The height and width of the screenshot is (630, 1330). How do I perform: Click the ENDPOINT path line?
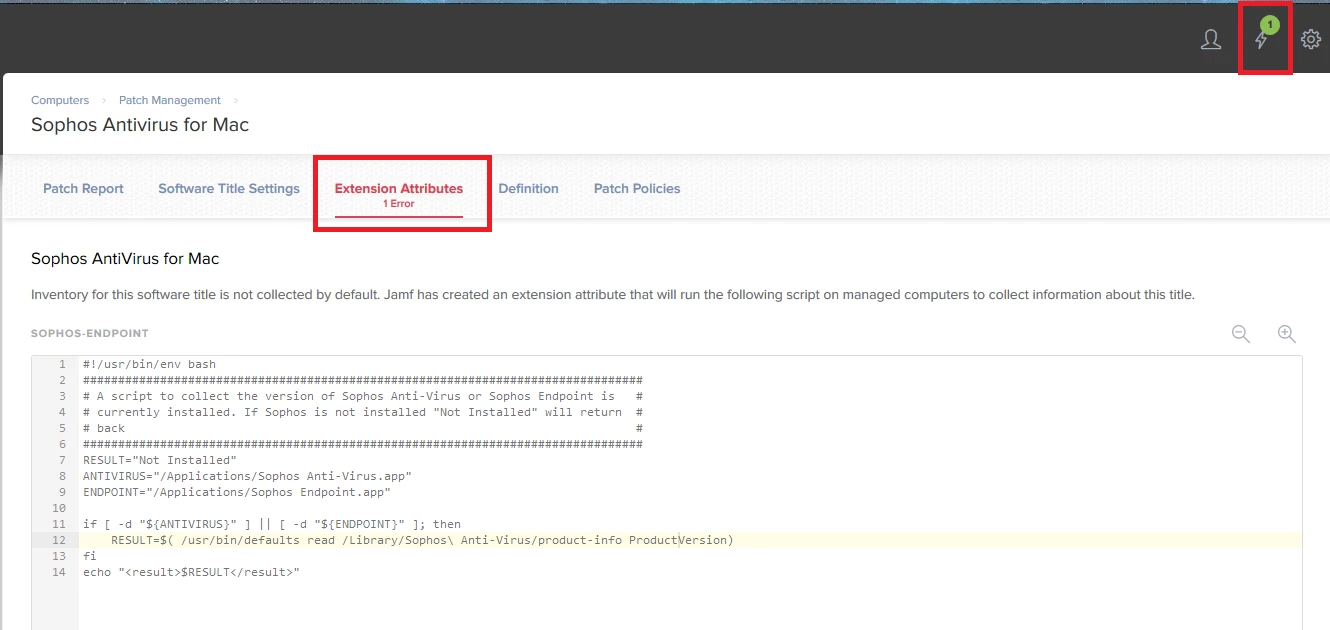(237, 492)
